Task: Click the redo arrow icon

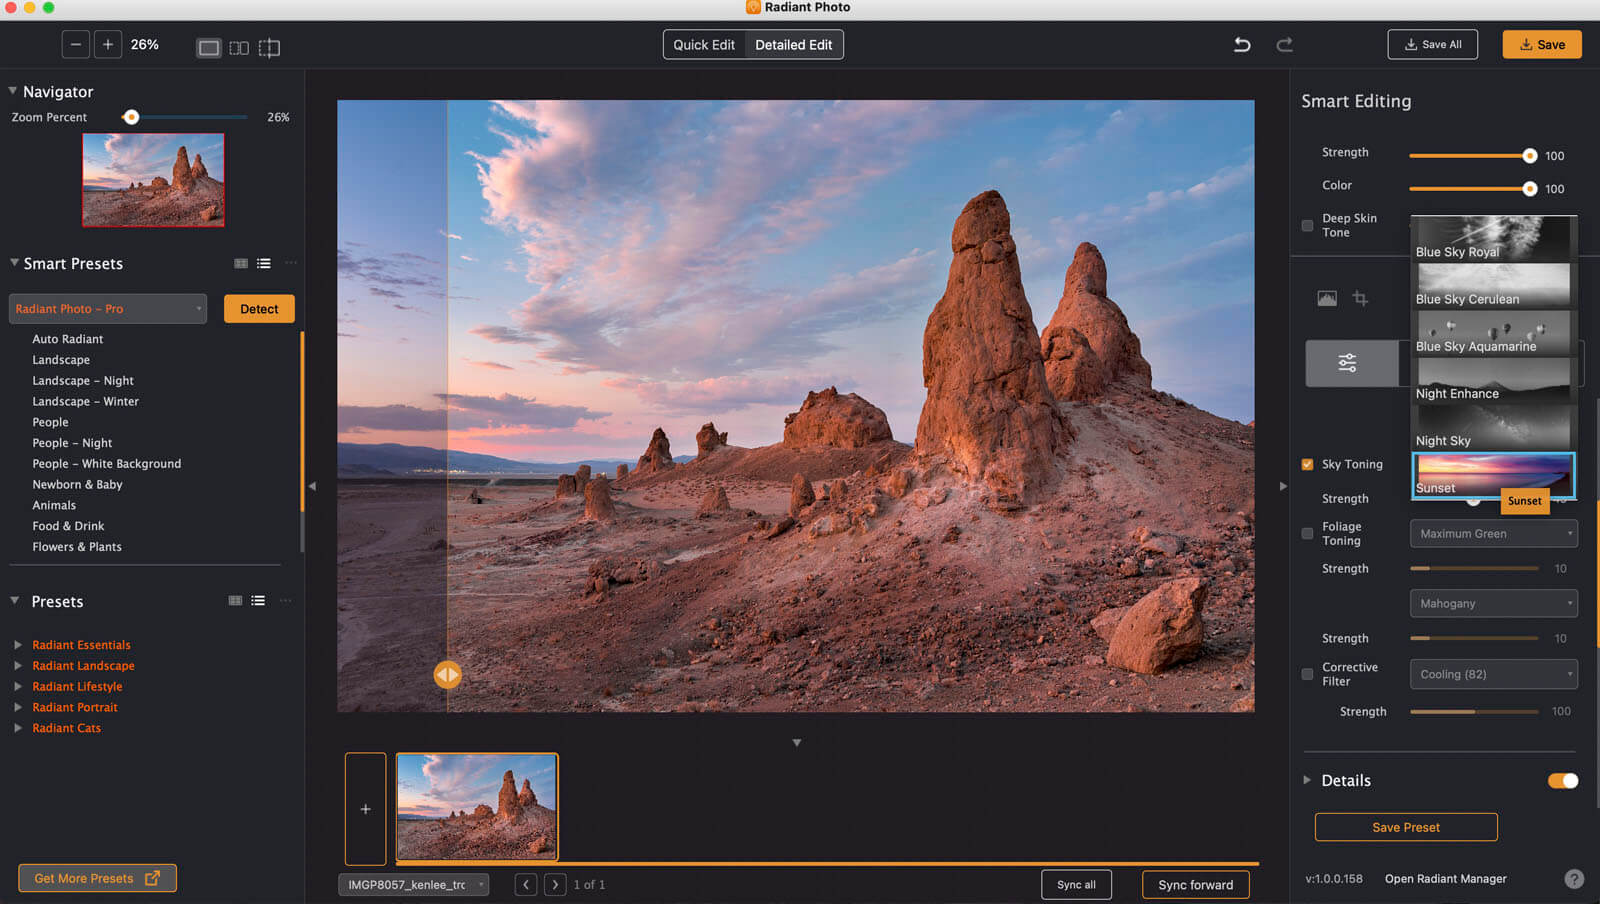Action: [x=1285, y=44]
